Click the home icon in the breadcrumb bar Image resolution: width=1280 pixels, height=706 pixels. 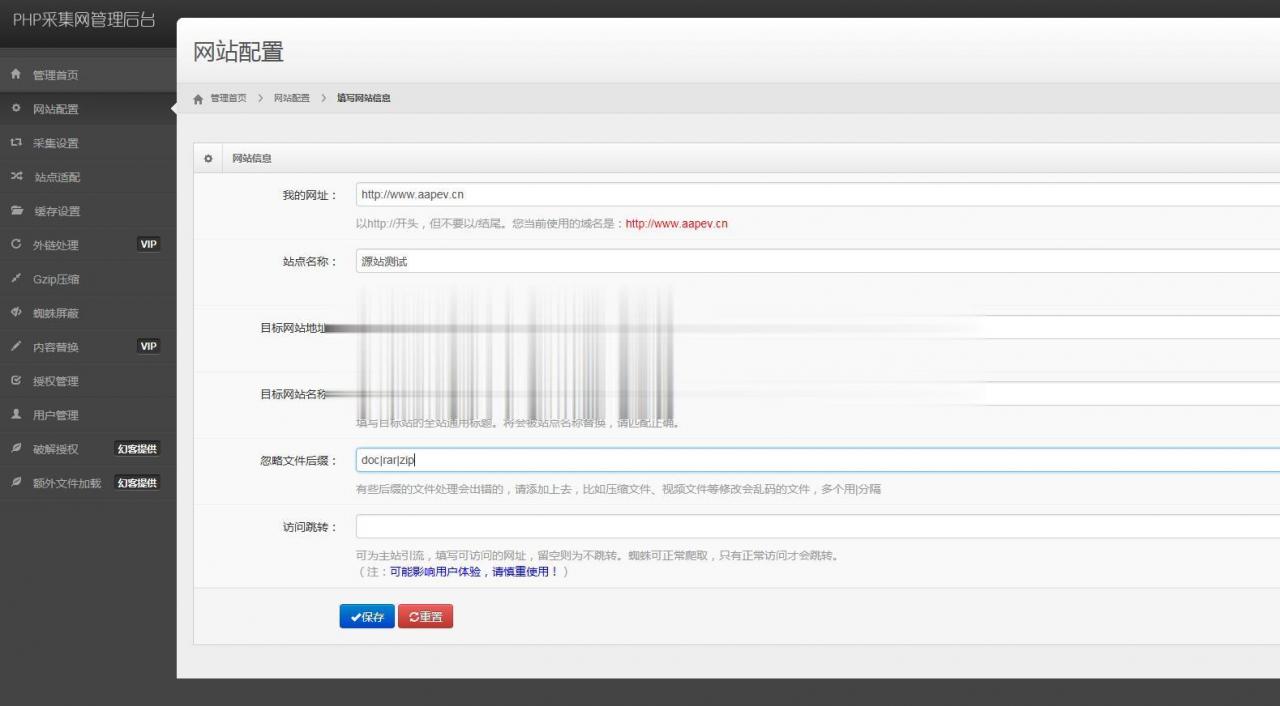click(x=198, y=98)
